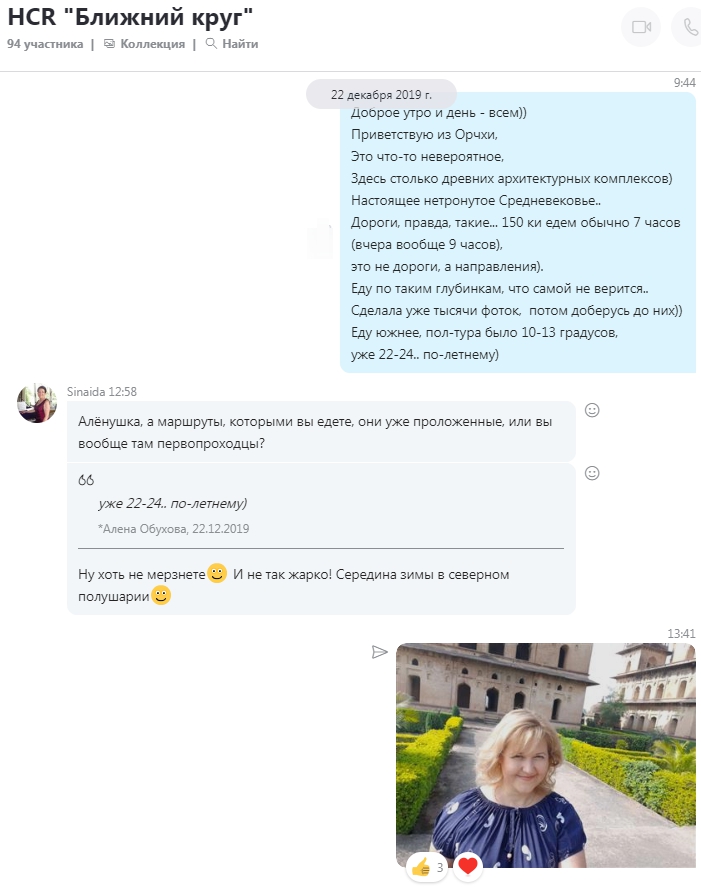The height and width of the screenshot is (887, 701).
Task: Open the 94 участника members list
Action: (x=45, y=44)
